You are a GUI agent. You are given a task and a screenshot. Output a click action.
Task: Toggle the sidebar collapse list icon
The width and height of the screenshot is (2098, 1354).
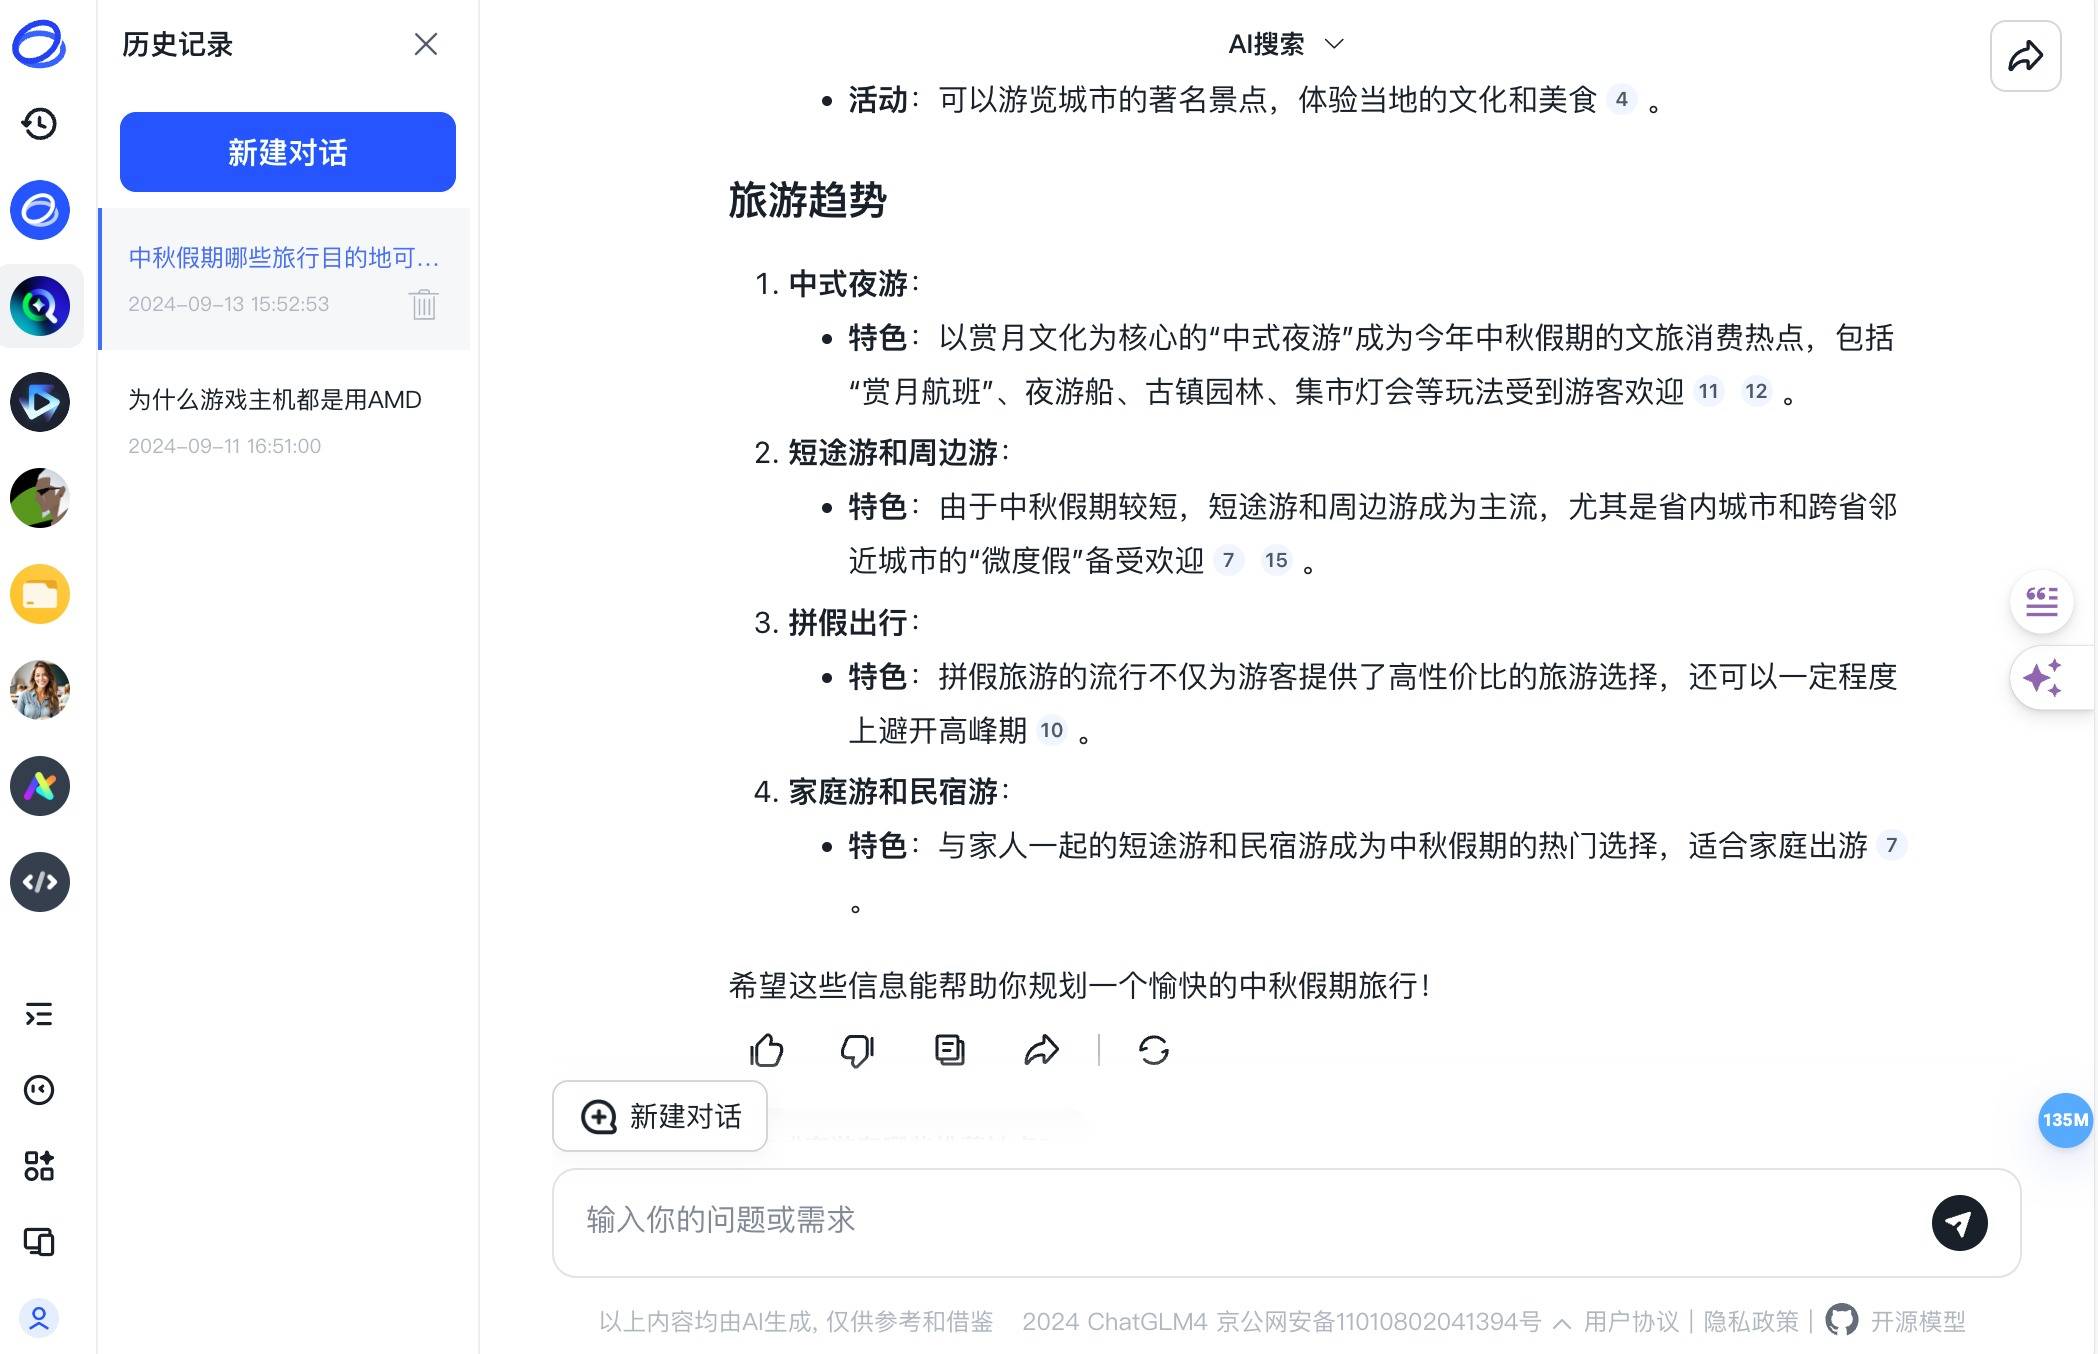point(39,1015)
